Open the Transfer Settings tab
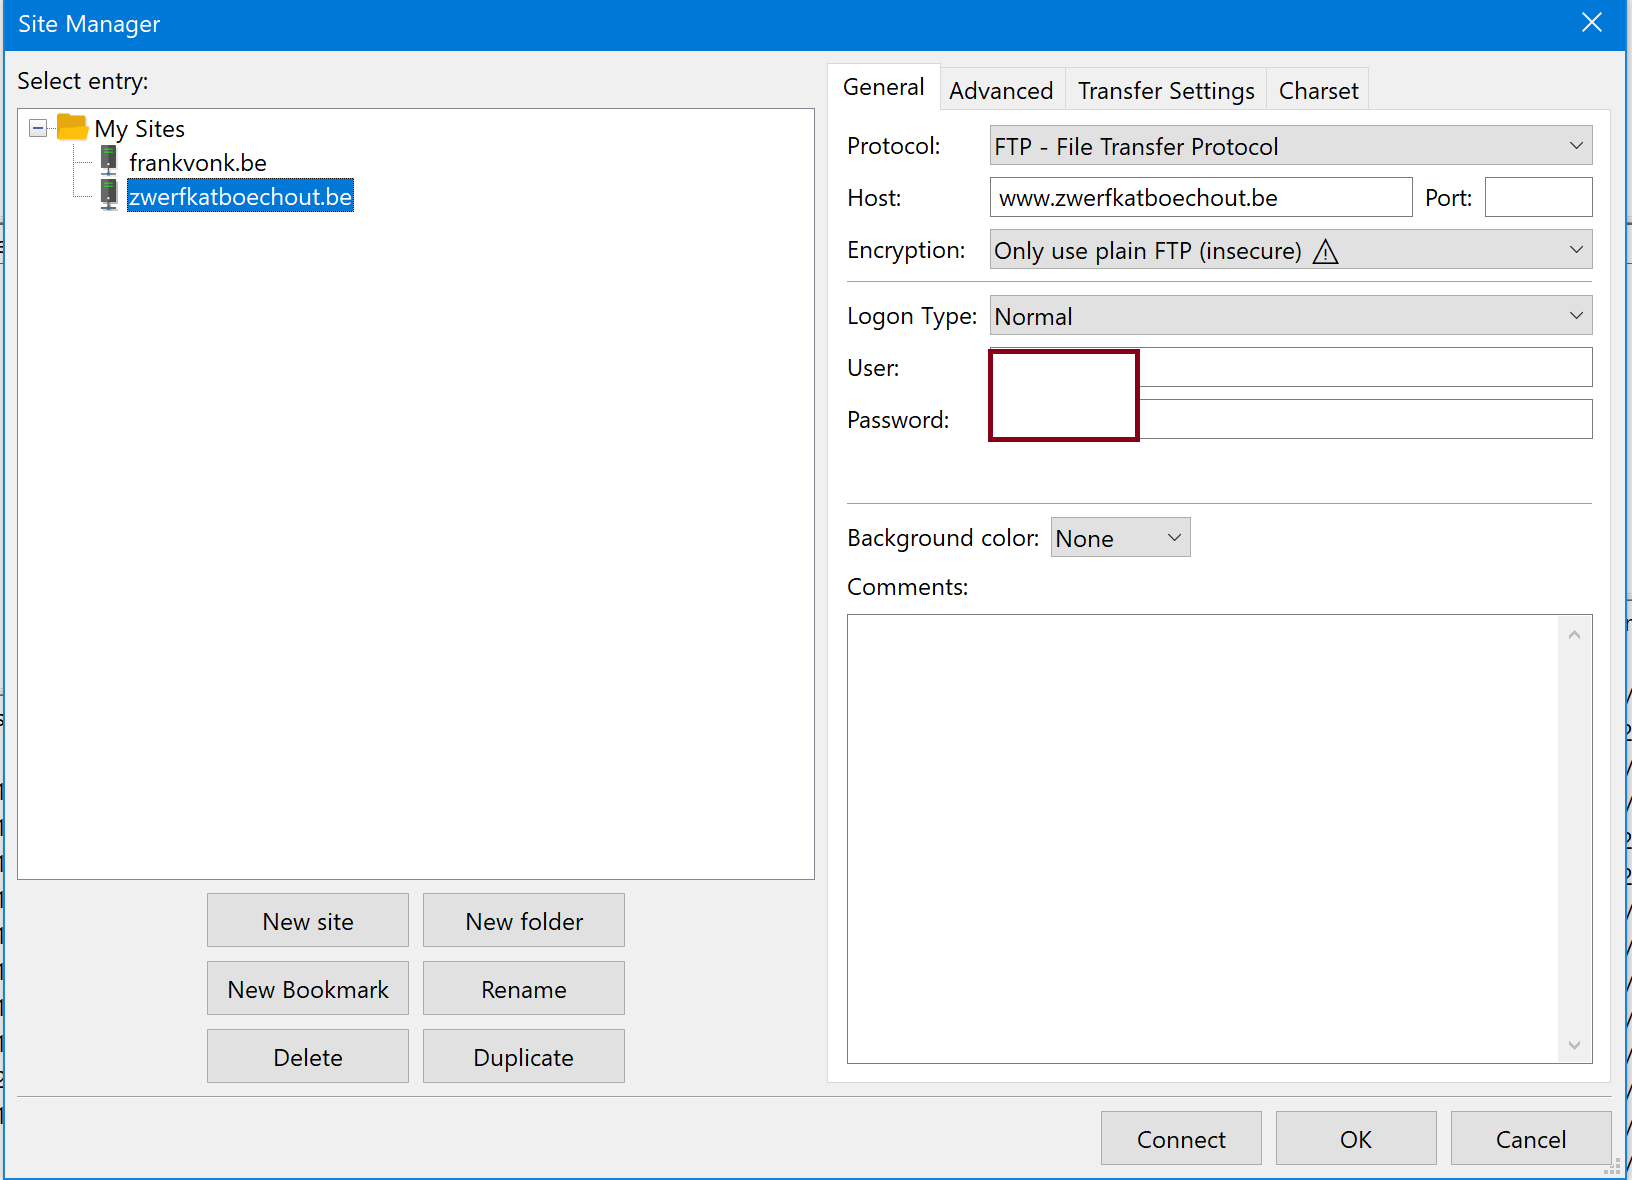 tap(1166, 91)
